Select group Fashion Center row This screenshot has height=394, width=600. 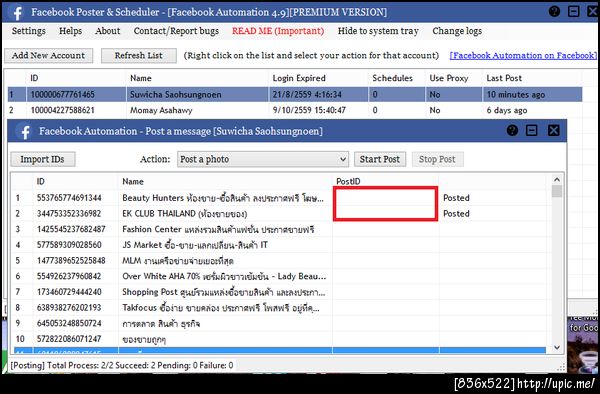tap(280, 229)
